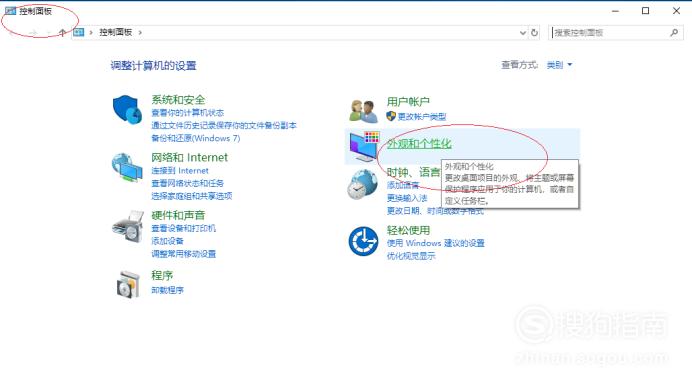Open 连接到 Internet link

[x=180, y=171]
